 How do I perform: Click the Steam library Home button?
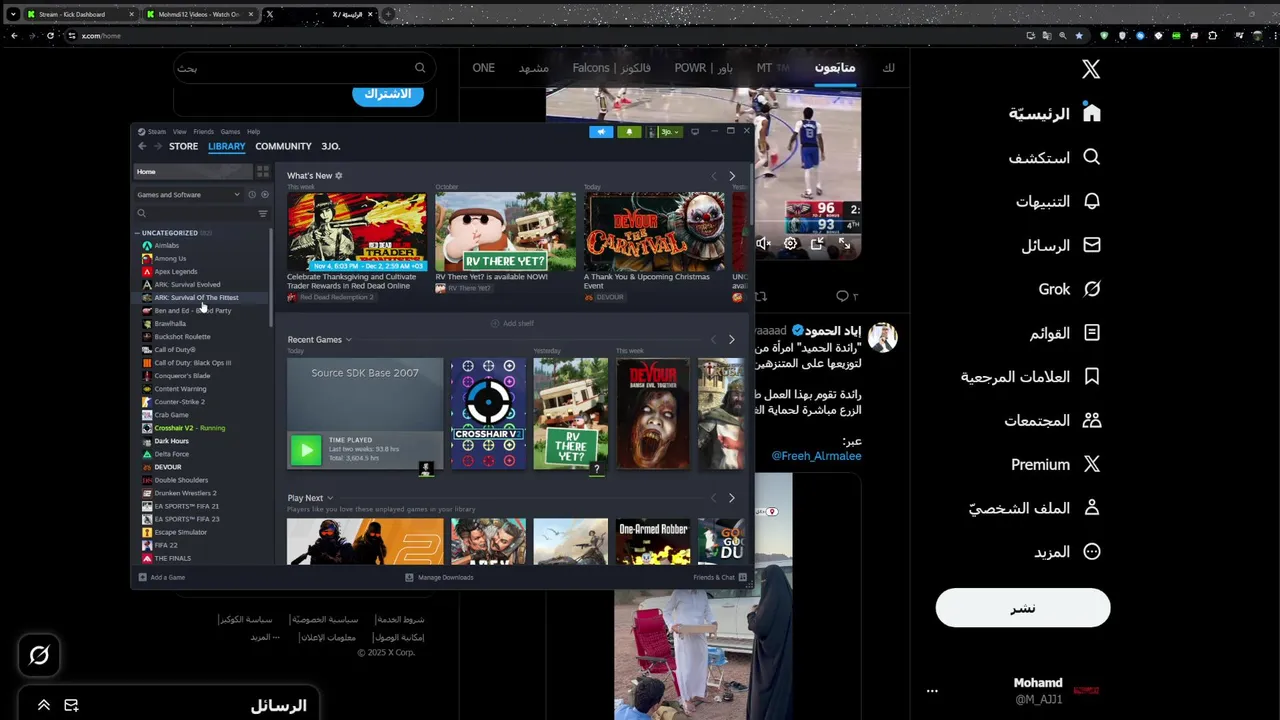pos(193,172)
